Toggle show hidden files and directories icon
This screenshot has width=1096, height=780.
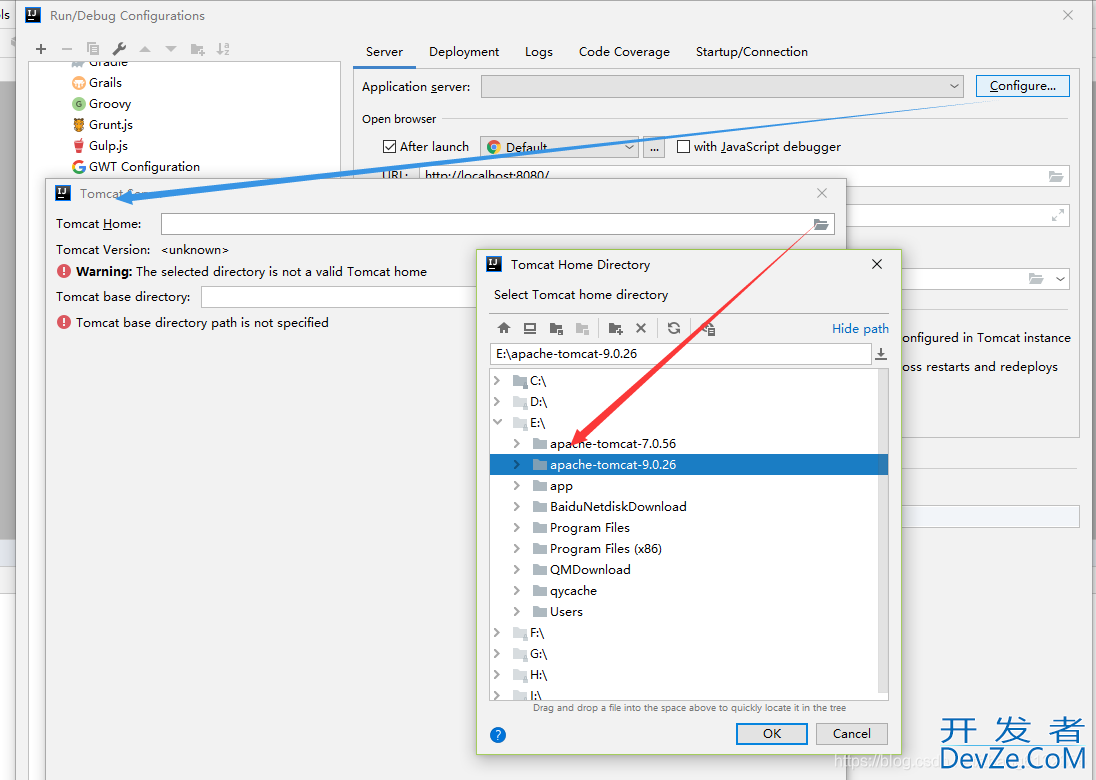(x=708, y=328)
